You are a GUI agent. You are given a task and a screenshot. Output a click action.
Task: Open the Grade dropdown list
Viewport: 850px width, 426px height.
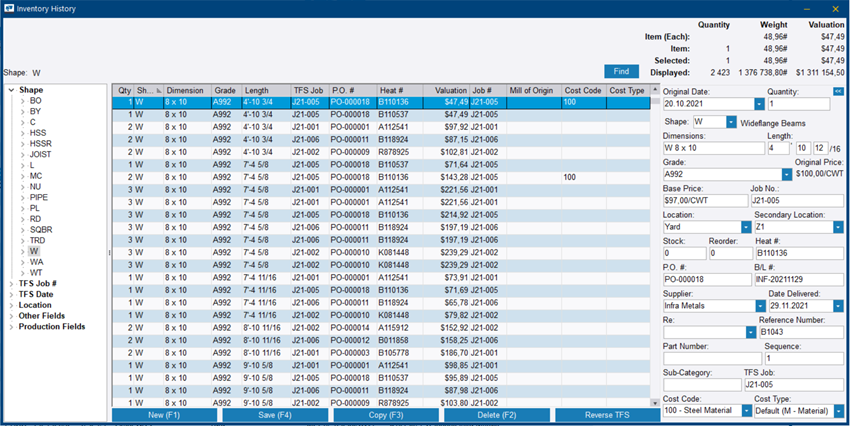pos(787,174)
